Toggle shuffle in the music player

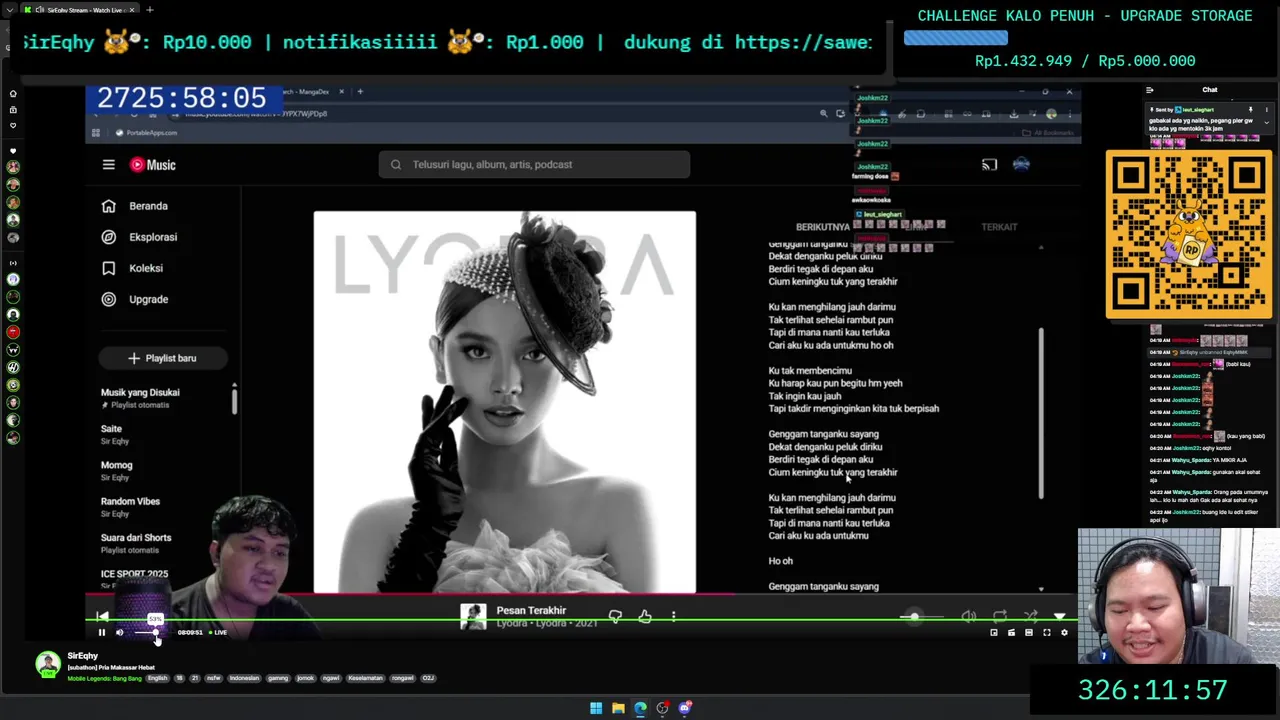(1030, 617)
